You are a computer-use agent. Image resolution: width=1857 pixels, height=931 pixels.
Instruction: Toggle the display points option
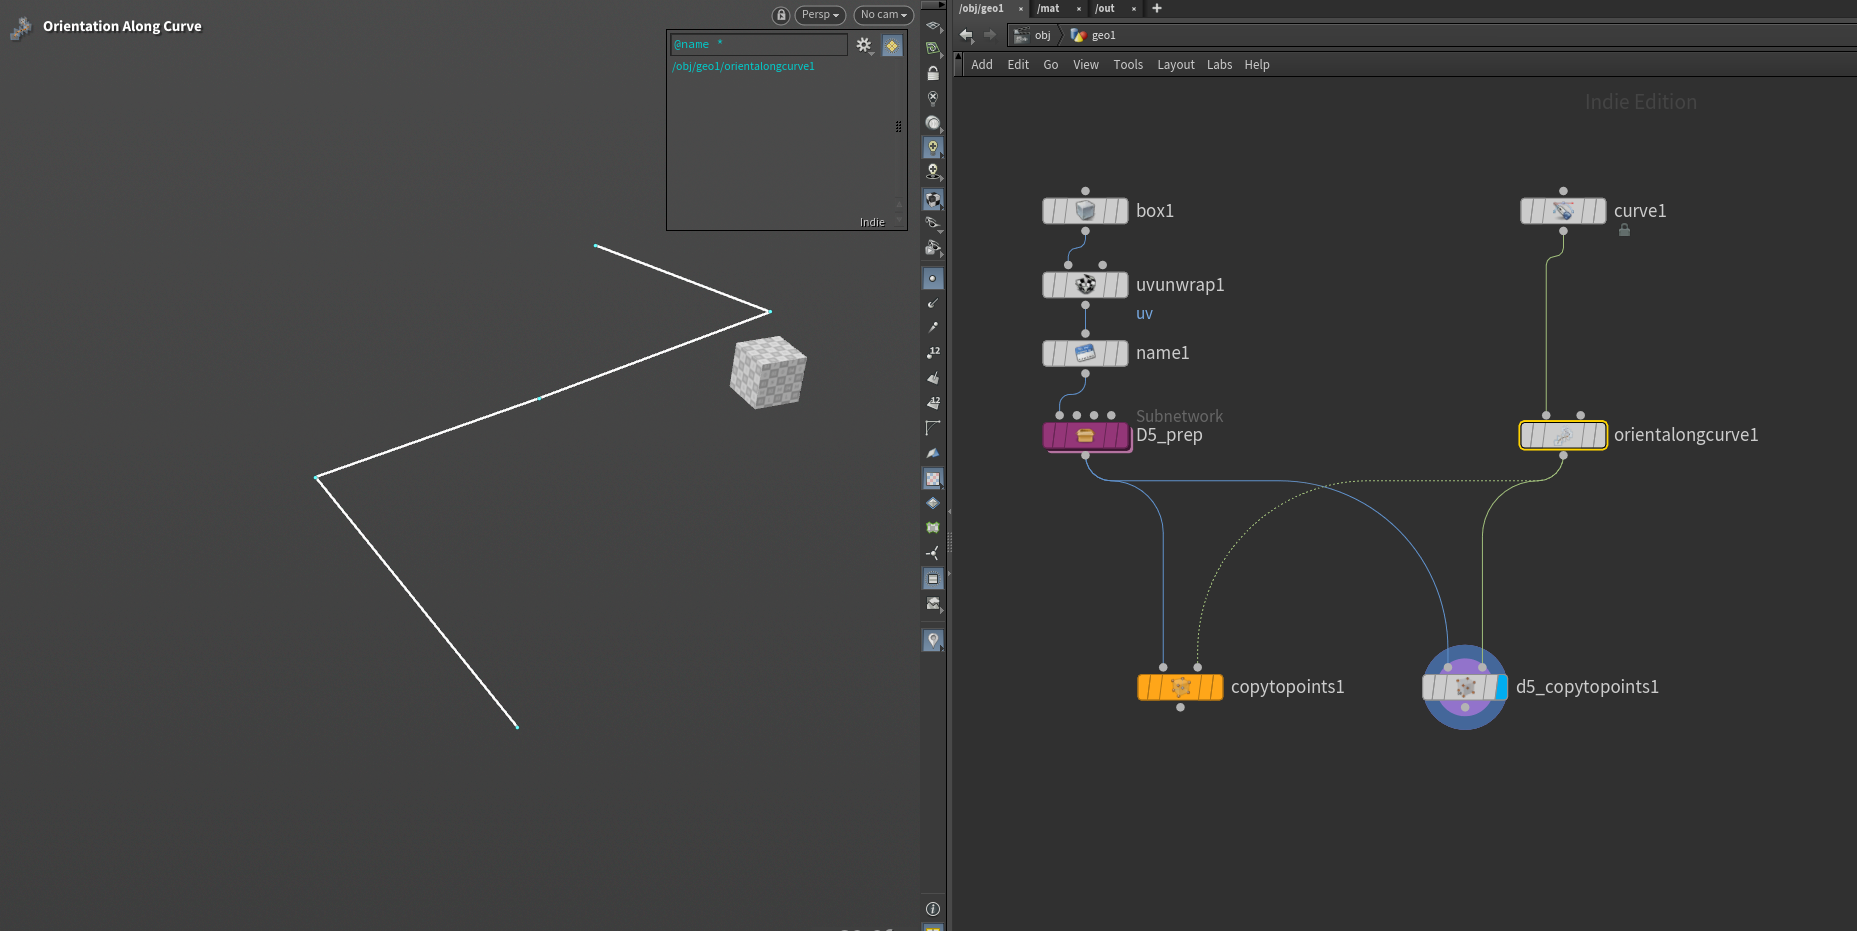click(x=933, y=278)
